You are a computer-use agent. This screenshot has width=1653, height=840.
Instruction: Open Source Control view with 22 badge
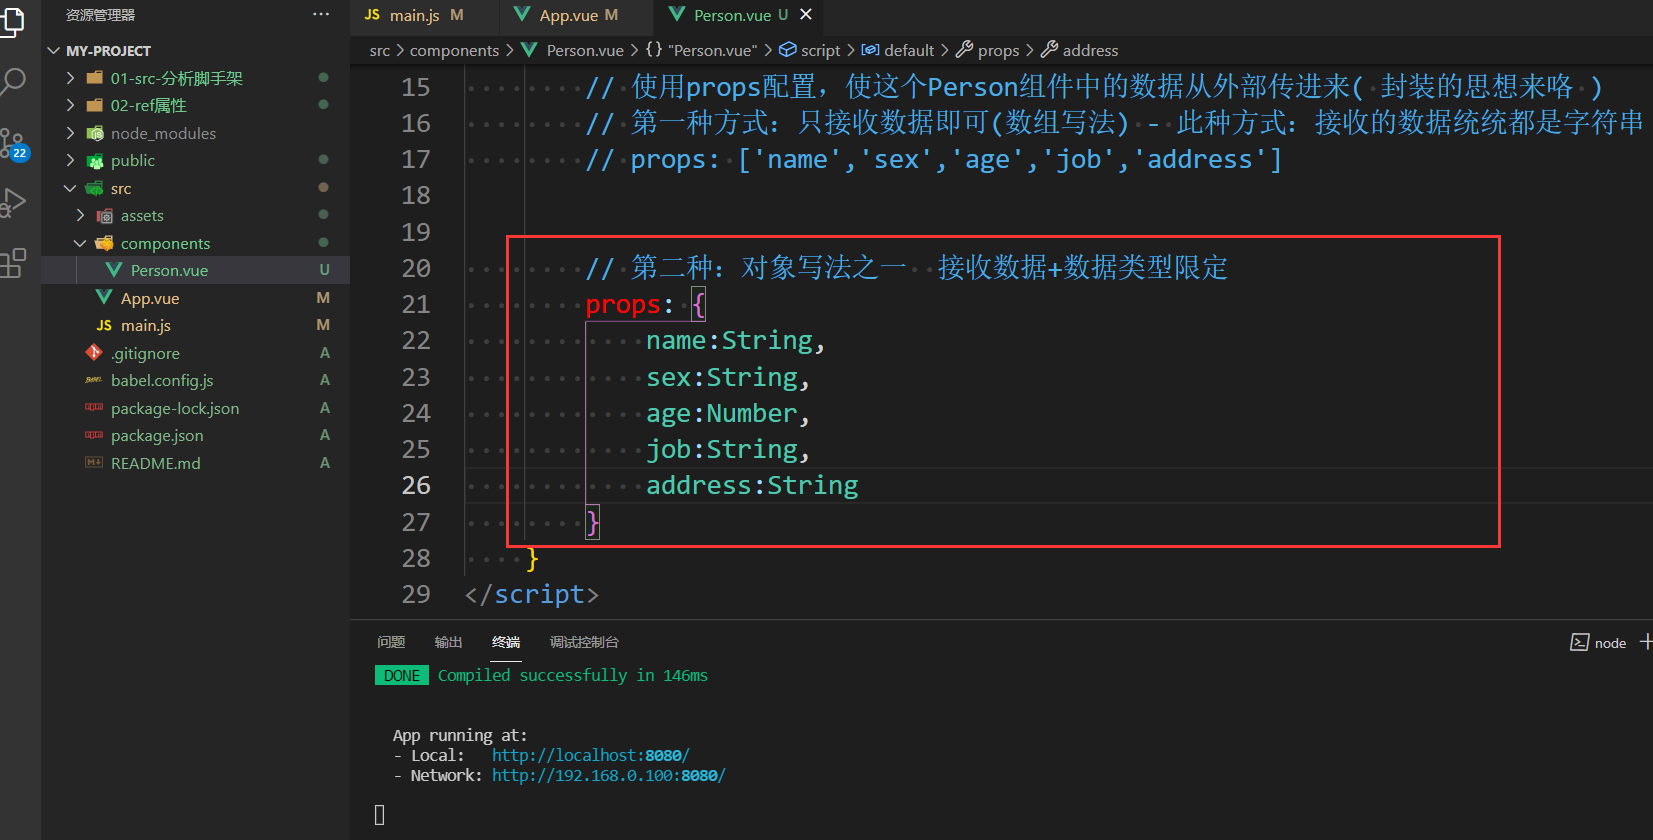click(x=14, y=144)
